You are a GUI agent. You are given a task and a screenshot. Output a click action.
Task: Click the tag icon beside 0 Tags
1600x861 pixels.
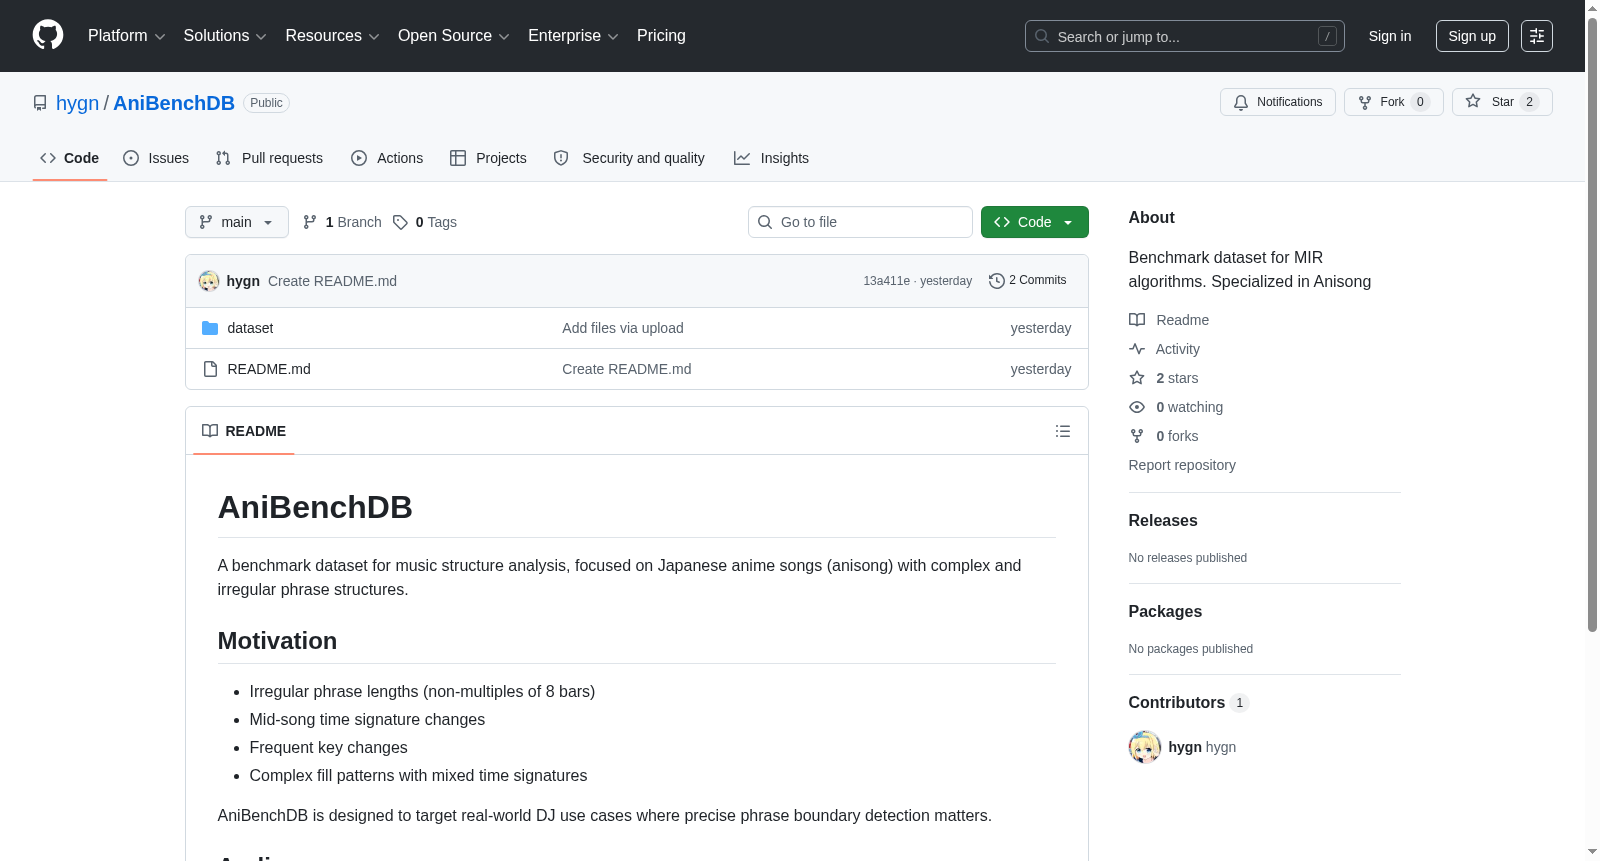pos(400,222)
